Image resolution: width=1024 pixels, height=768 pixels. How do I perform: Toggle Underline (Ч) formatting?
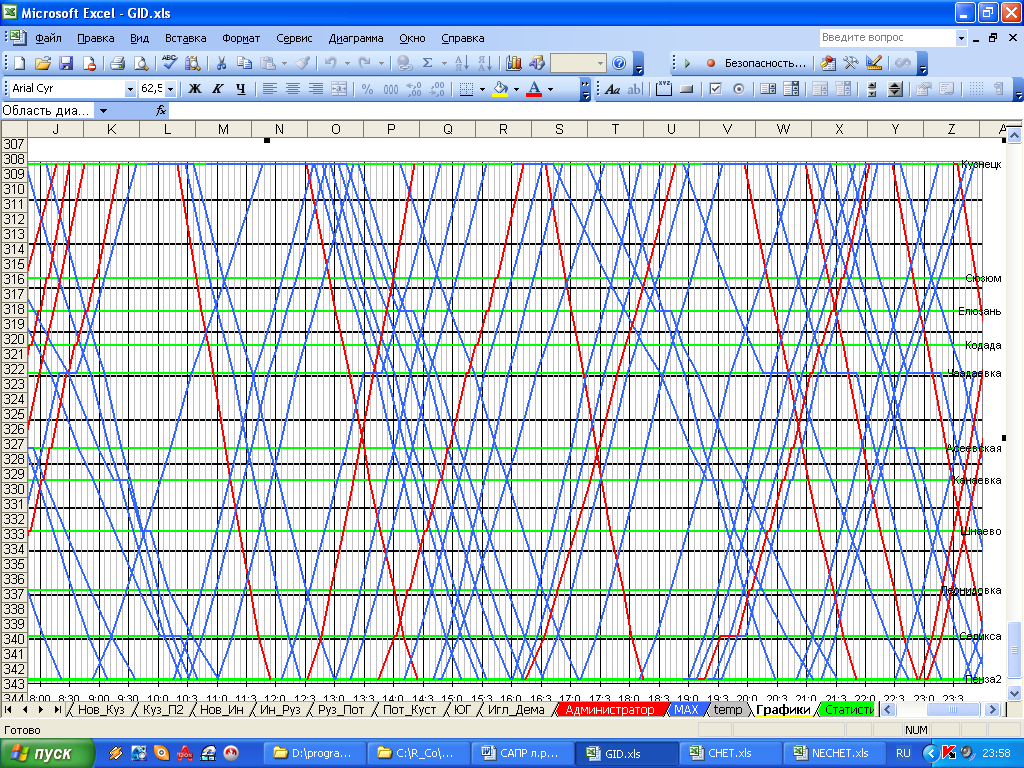coord(241,89)
